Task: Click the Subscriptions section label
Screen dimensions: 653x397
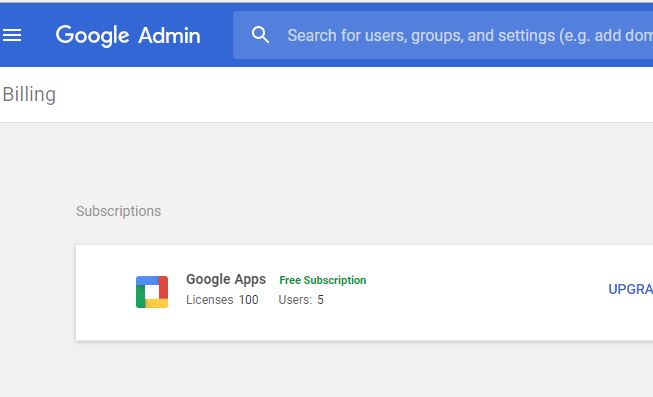Action: pos(118,211)
